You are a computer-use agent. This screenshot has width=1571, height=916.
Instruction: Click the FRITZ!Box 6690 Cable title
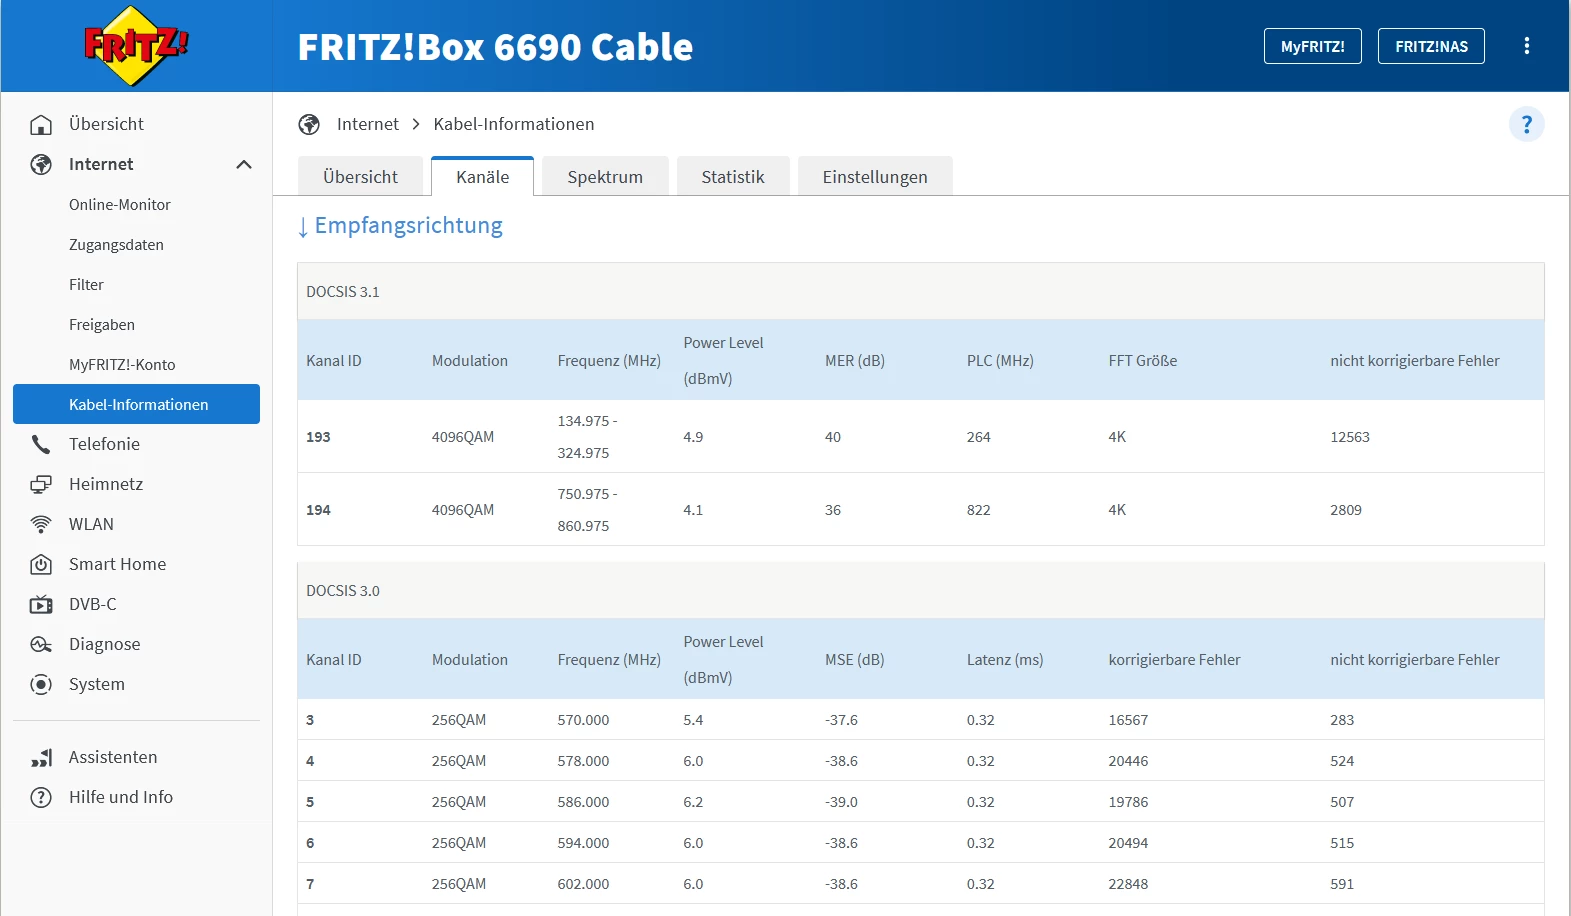coord(495,47)
